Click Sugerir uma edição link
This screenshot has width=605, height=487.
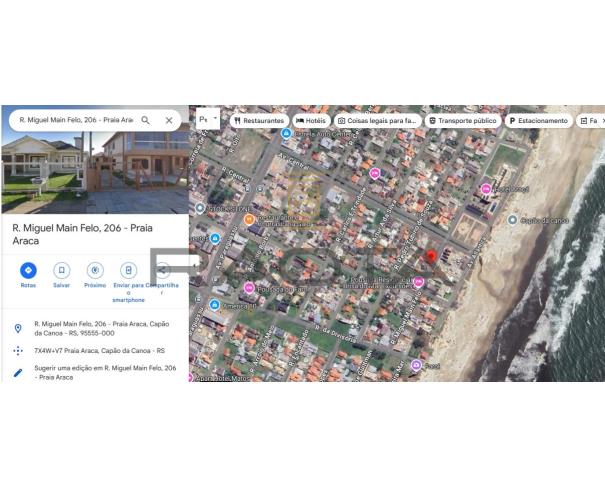click(105, 372)
